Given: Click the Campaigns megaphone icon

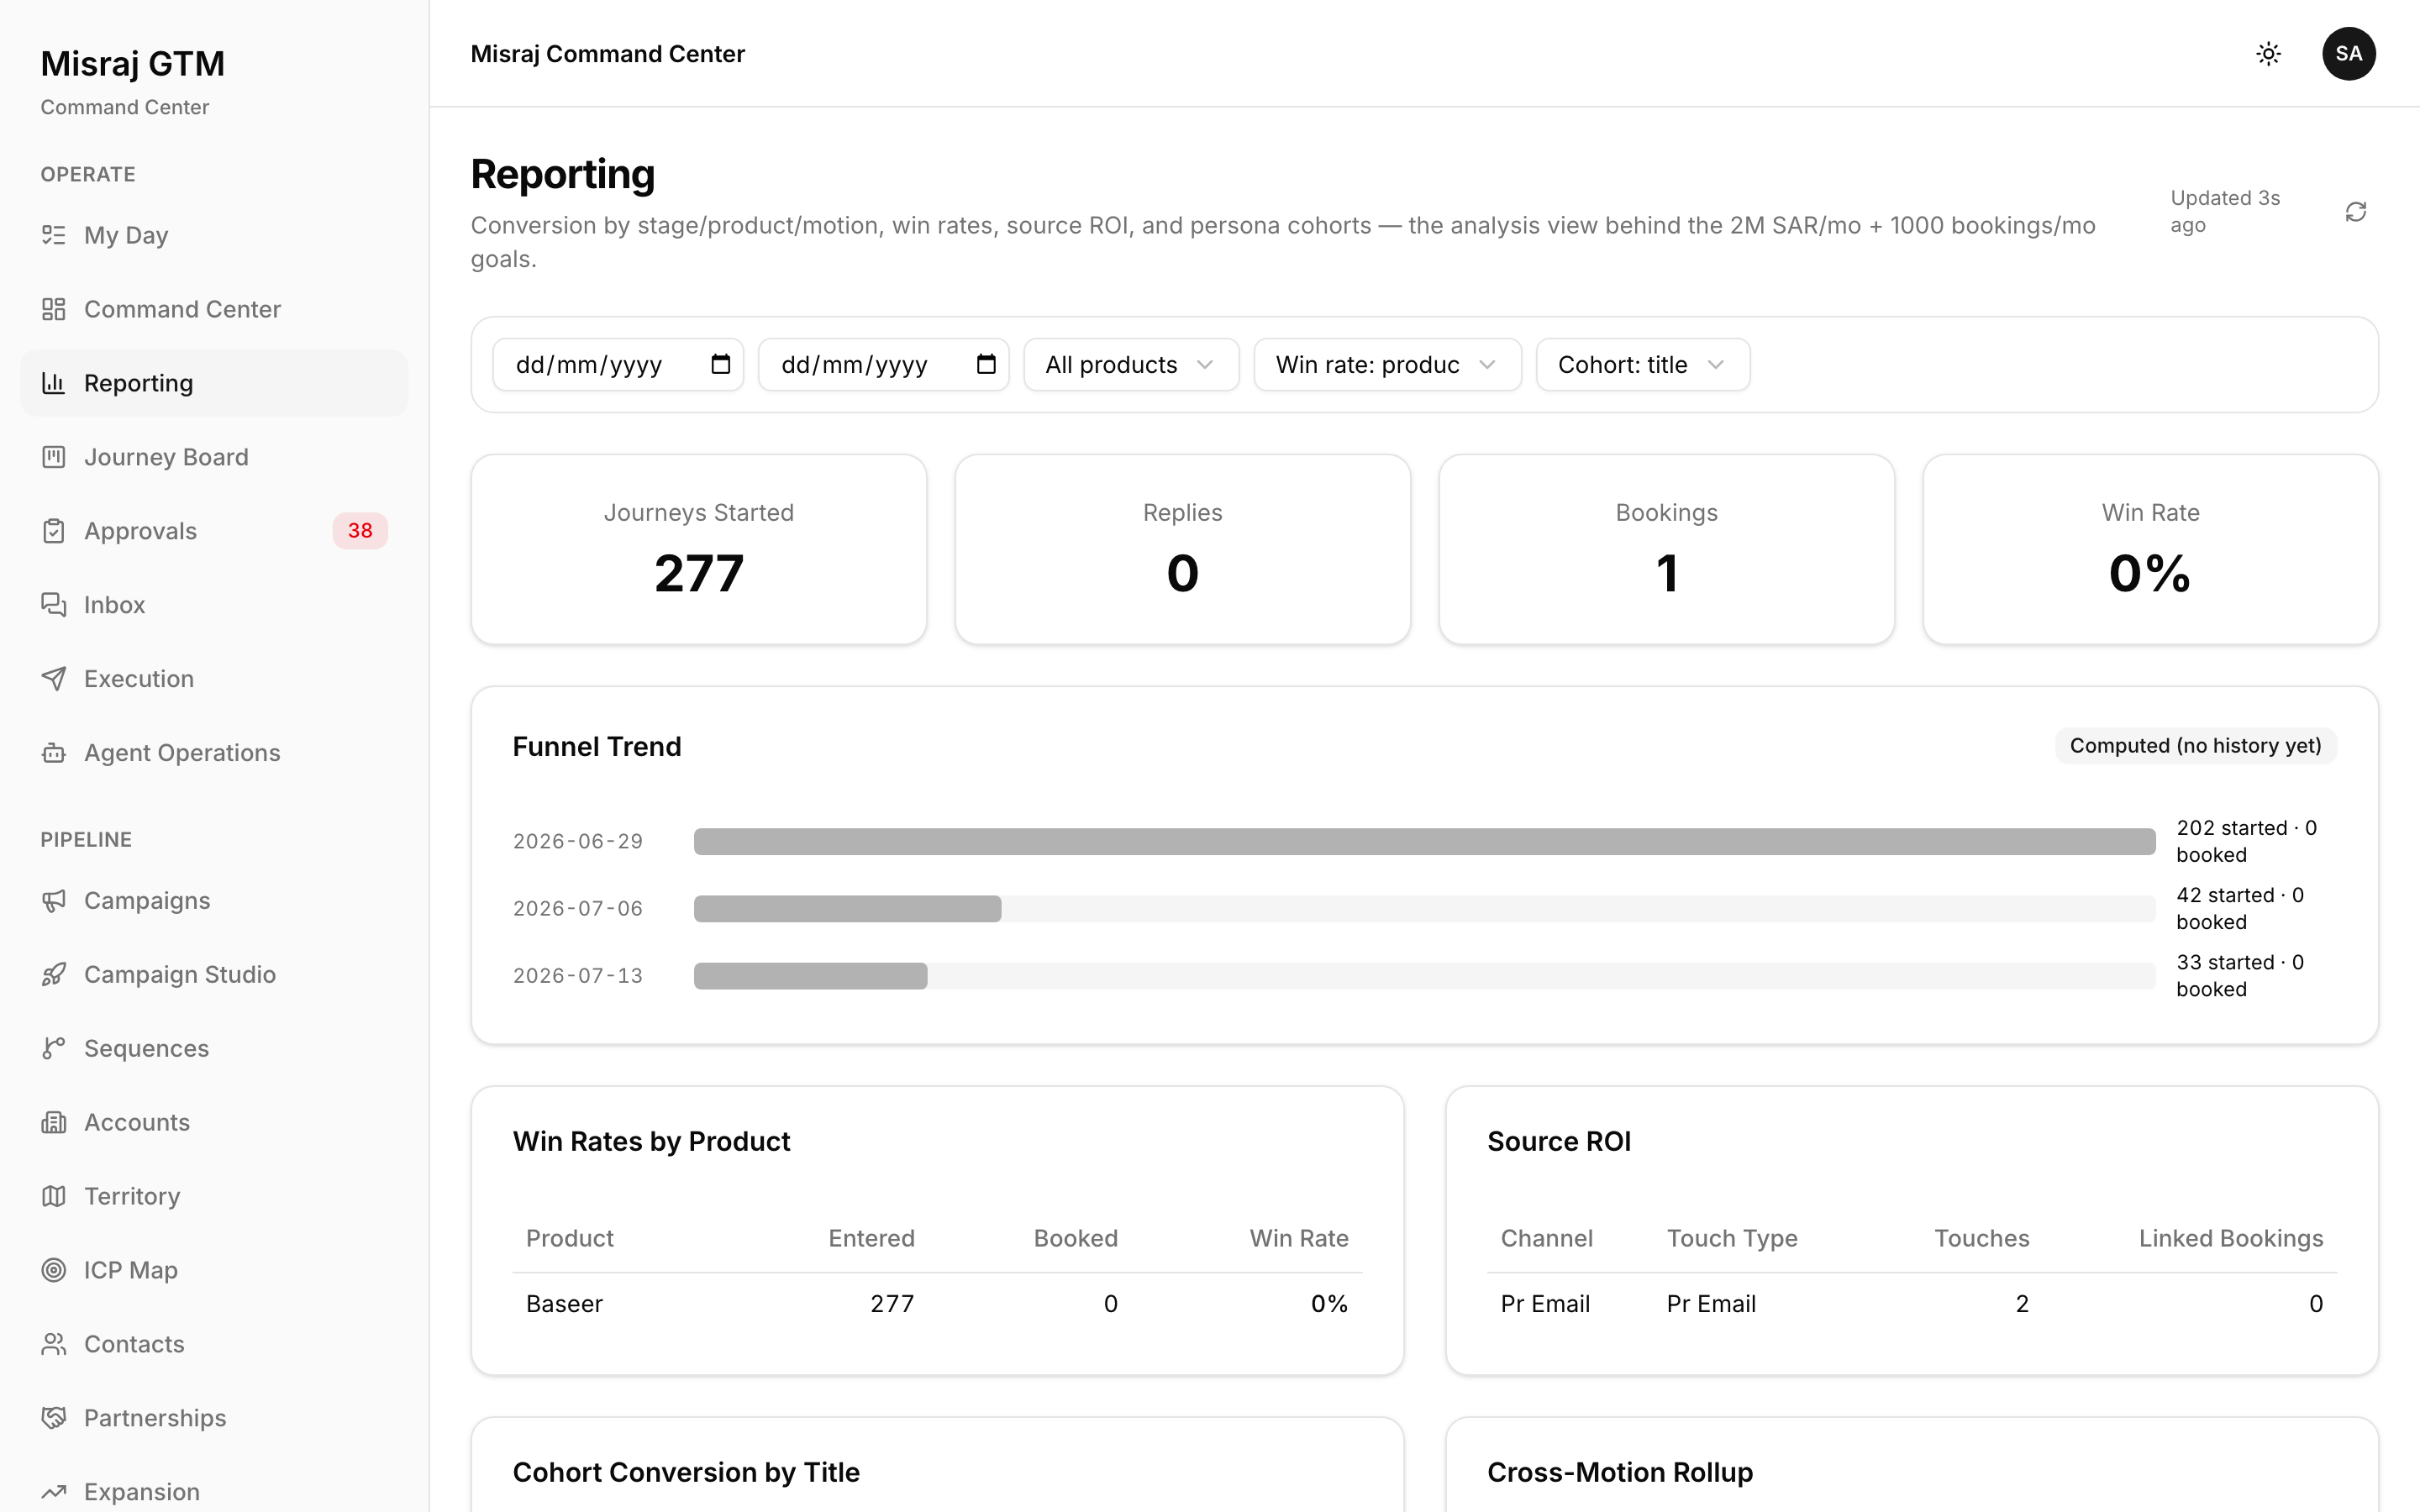Looking at the screenshot, I should [x=54, y=901].
